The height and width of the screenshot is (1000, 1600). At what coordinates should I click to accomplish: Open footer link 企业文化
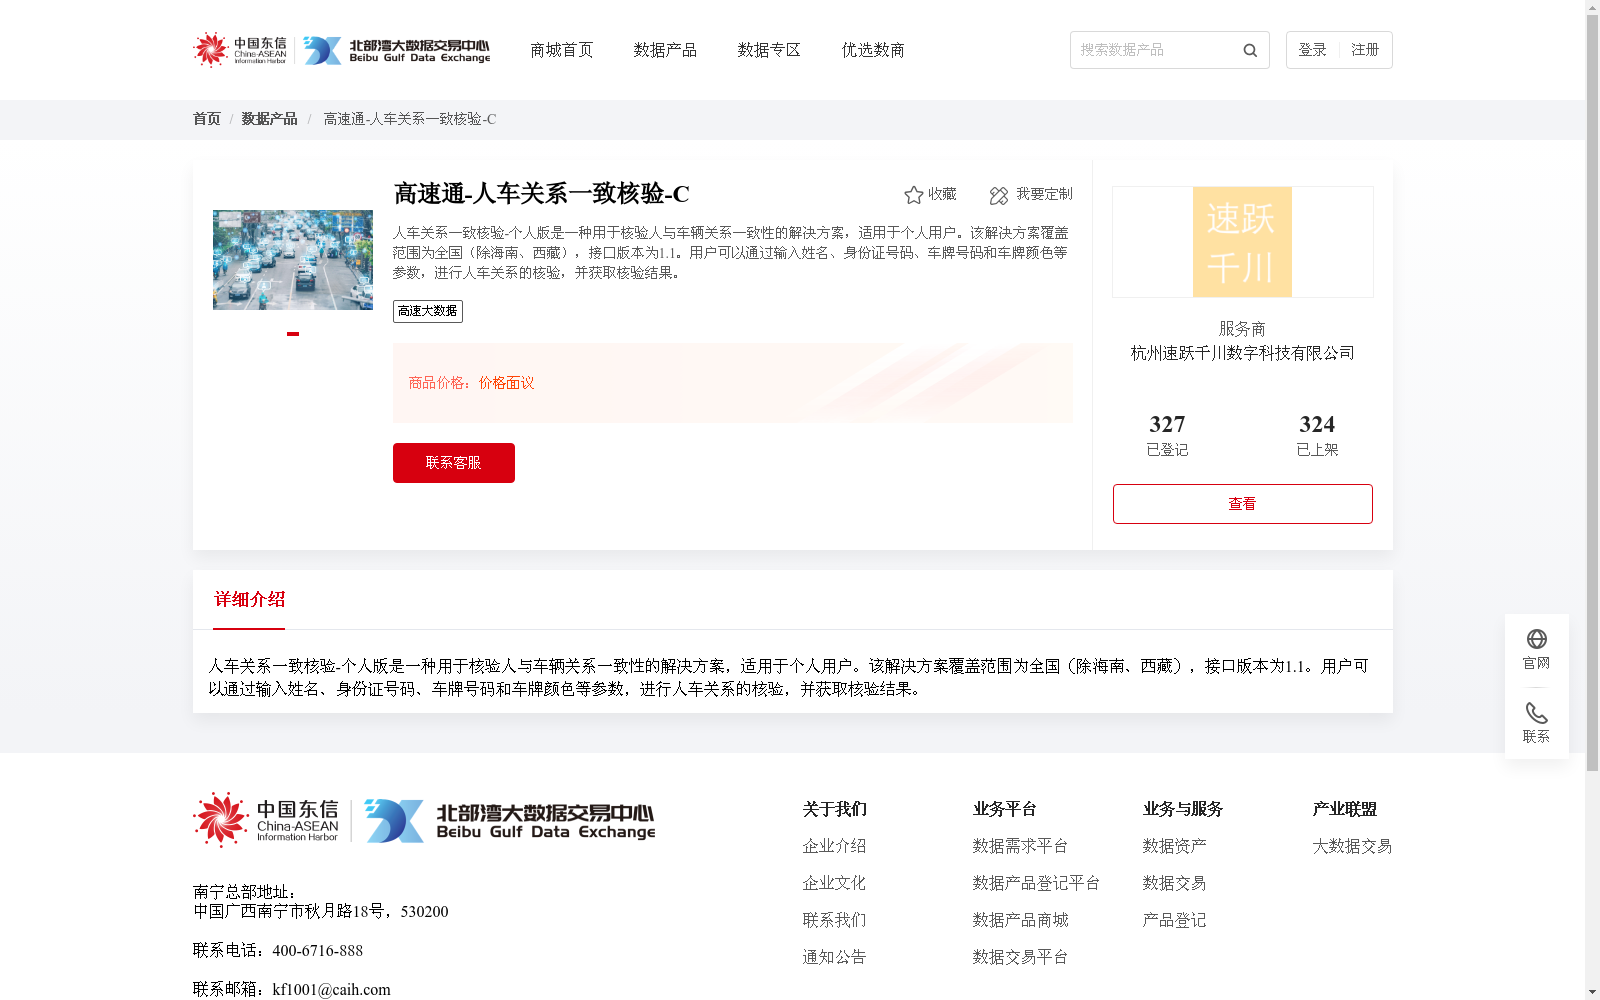(834, 883)
